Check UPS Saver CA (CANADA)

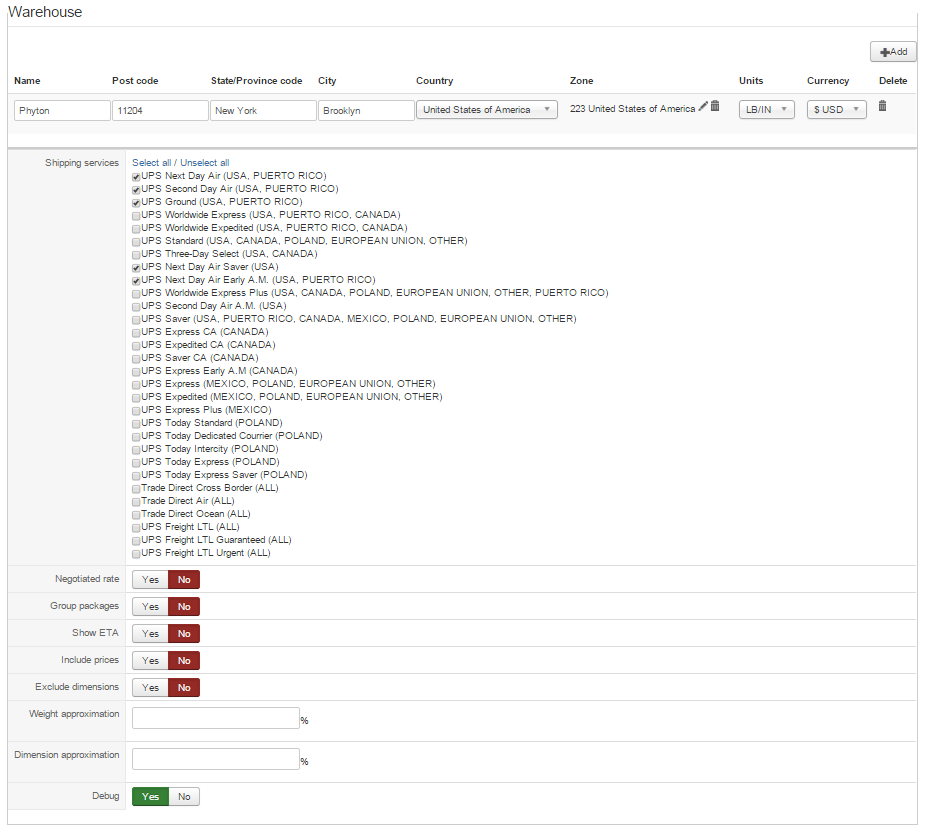click(136, 359)
